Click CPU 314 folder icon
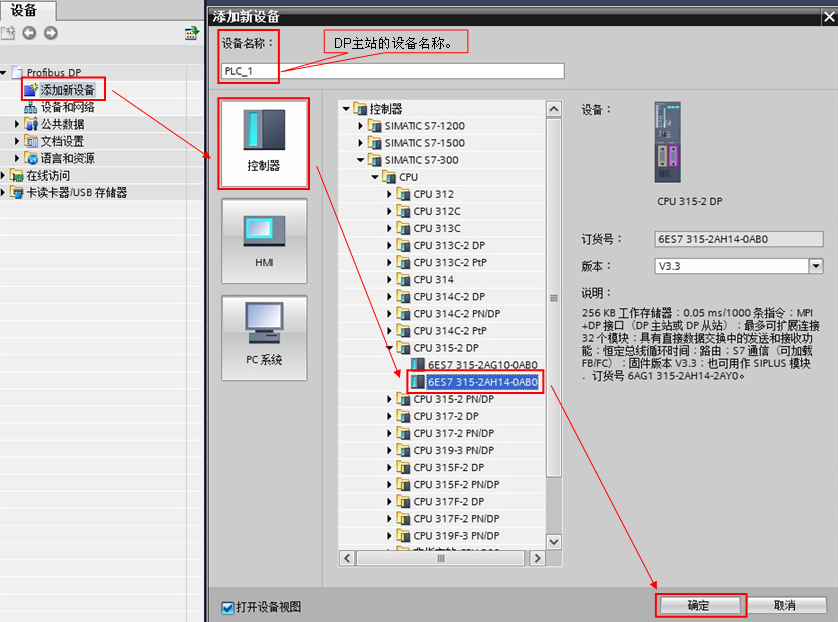 [404, 279]
